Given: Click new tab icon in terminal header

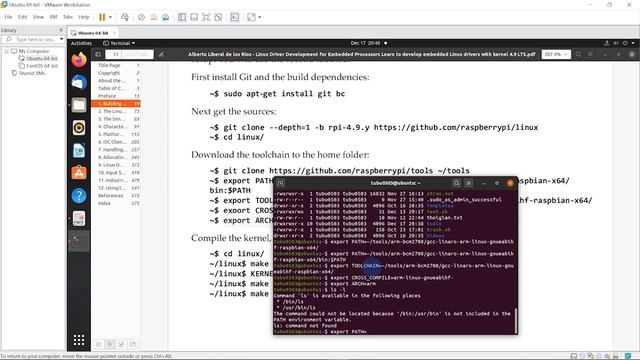Looking at the screenshot, I should pos(281,183).
